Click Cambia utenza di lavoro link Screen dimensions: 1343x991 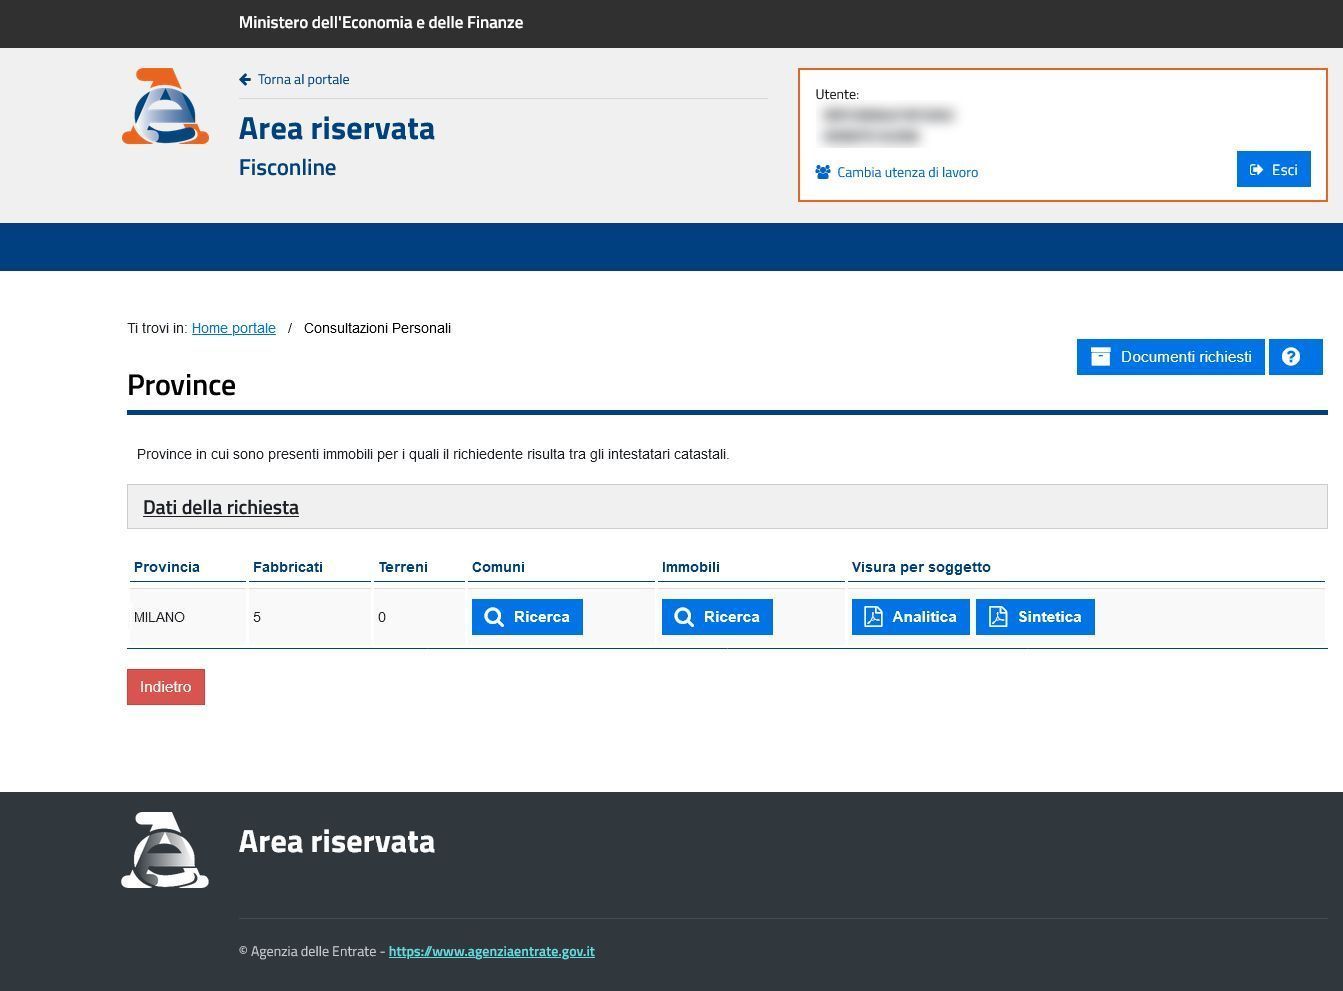pyautogui.click(x=907, y=172)
